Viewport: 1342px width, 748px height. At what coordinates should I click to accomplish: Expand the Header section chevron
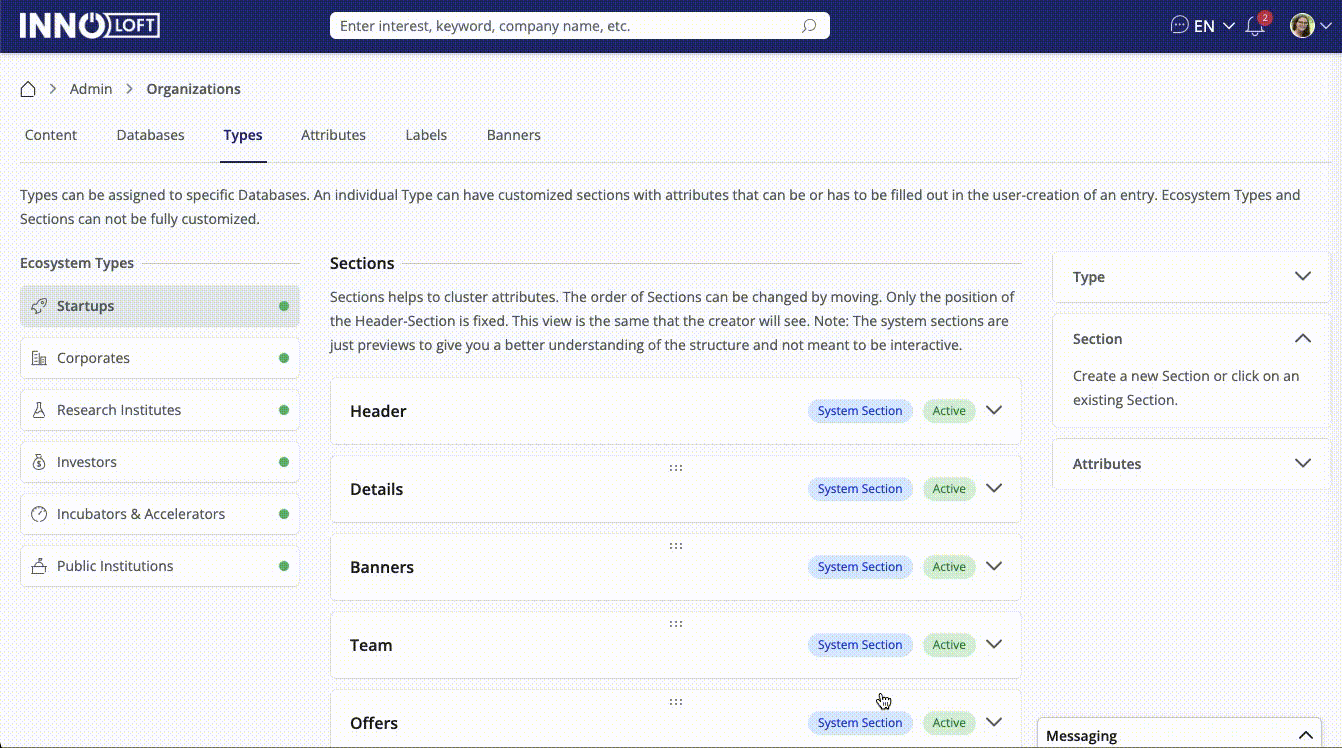point(993,410)
